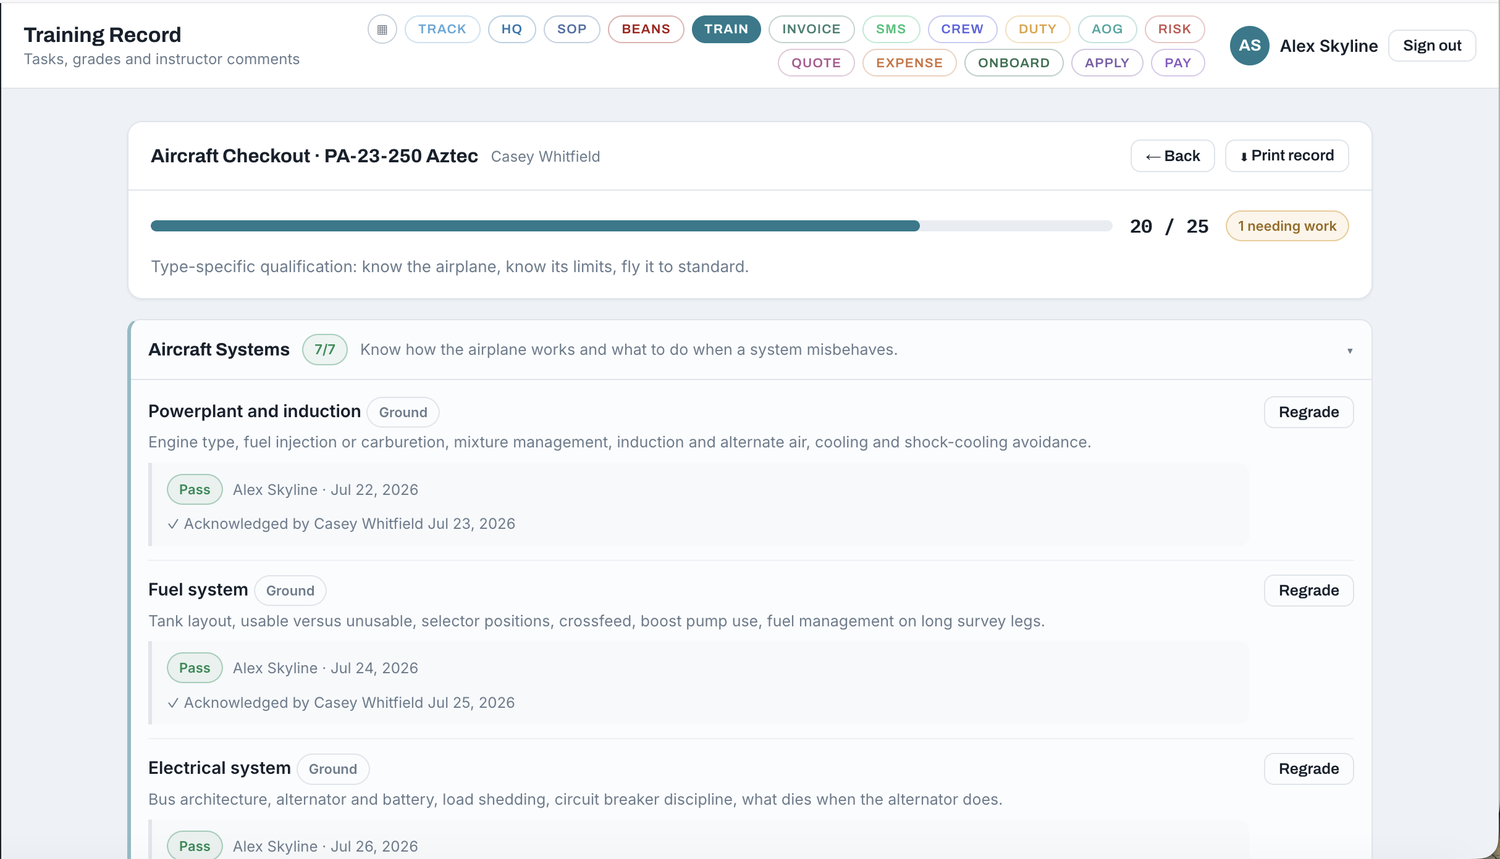The height and width of the screenshot is (859, 1500).
Task: Select the TRAIN tab
Action: [x=726, y=29]
